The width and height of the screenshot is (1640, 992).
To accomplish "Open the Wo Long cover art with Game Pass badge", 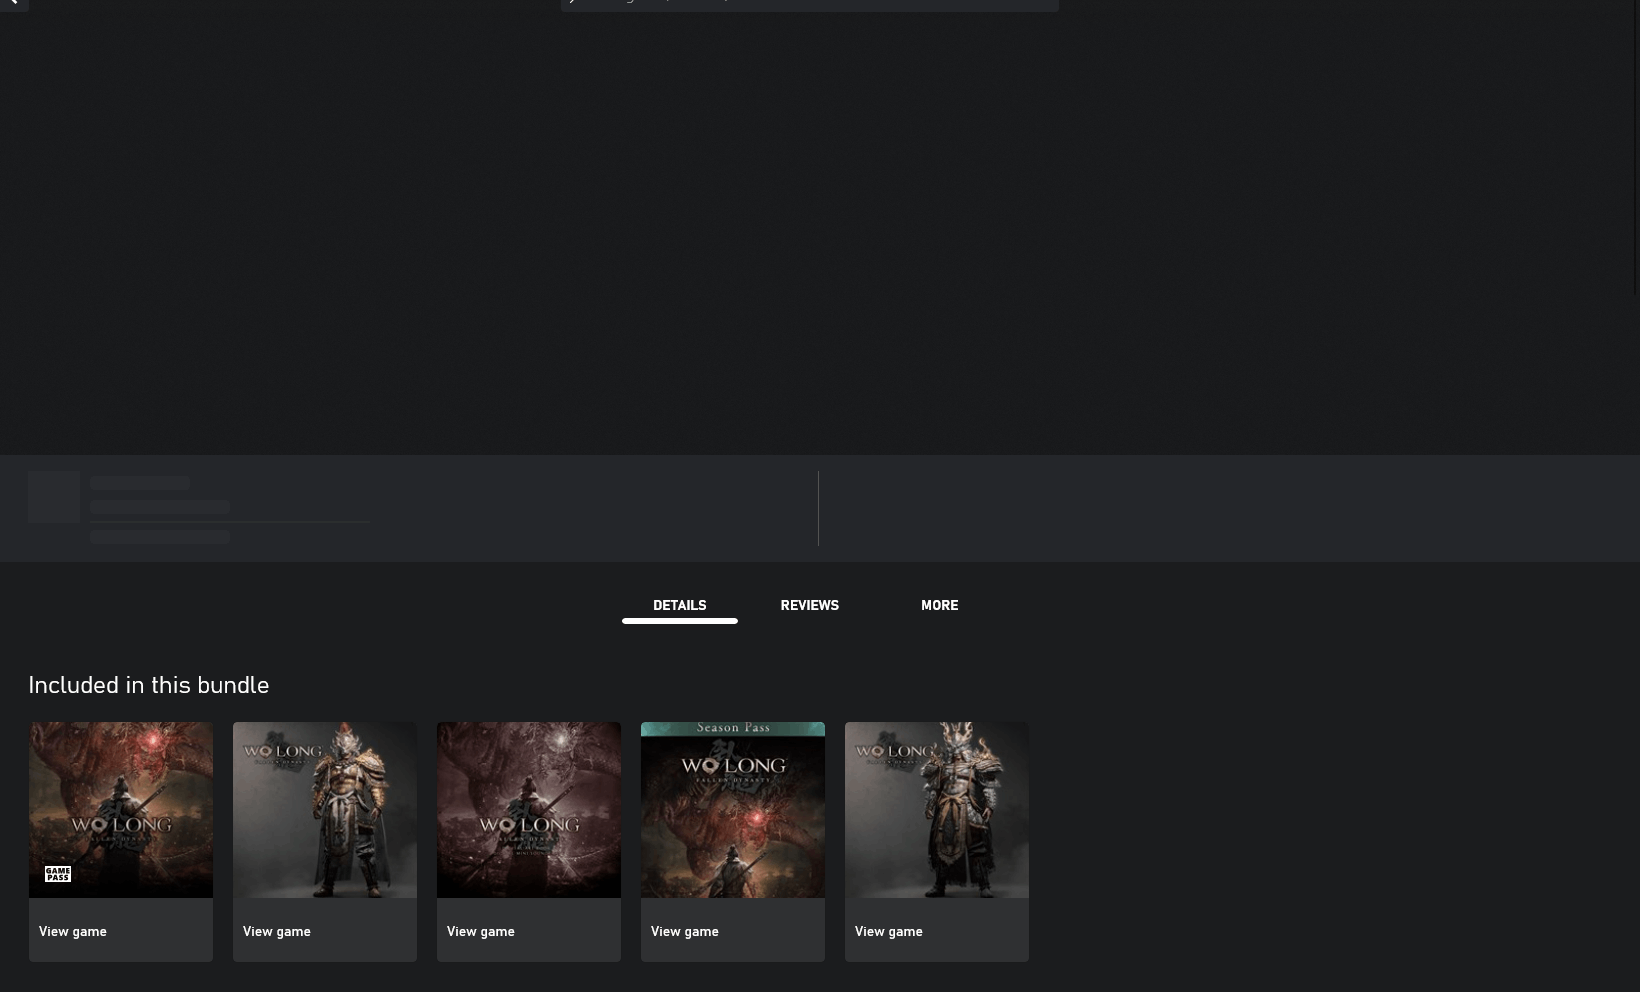I will (121, 809).
